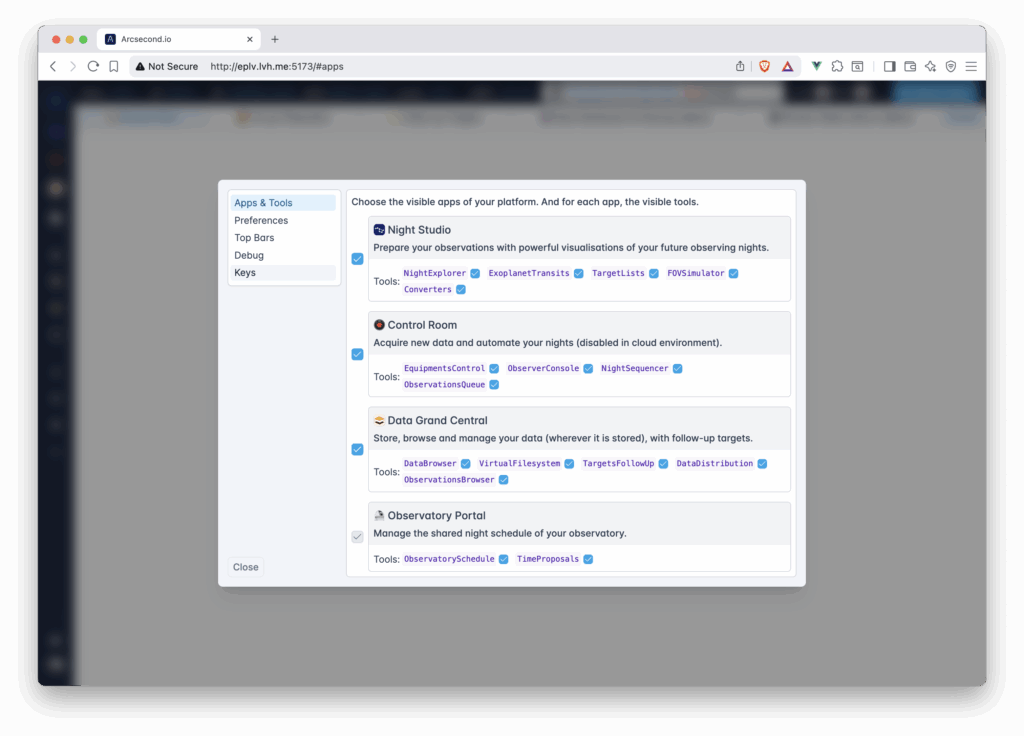This screenshot has height=736, width=1024.
Task: Disable the NightSequencer tool
Action: (x=677, y=369)
